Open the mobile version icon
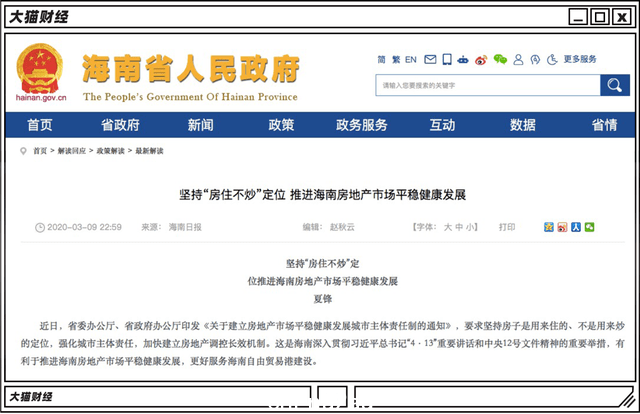 pos(447,60)
